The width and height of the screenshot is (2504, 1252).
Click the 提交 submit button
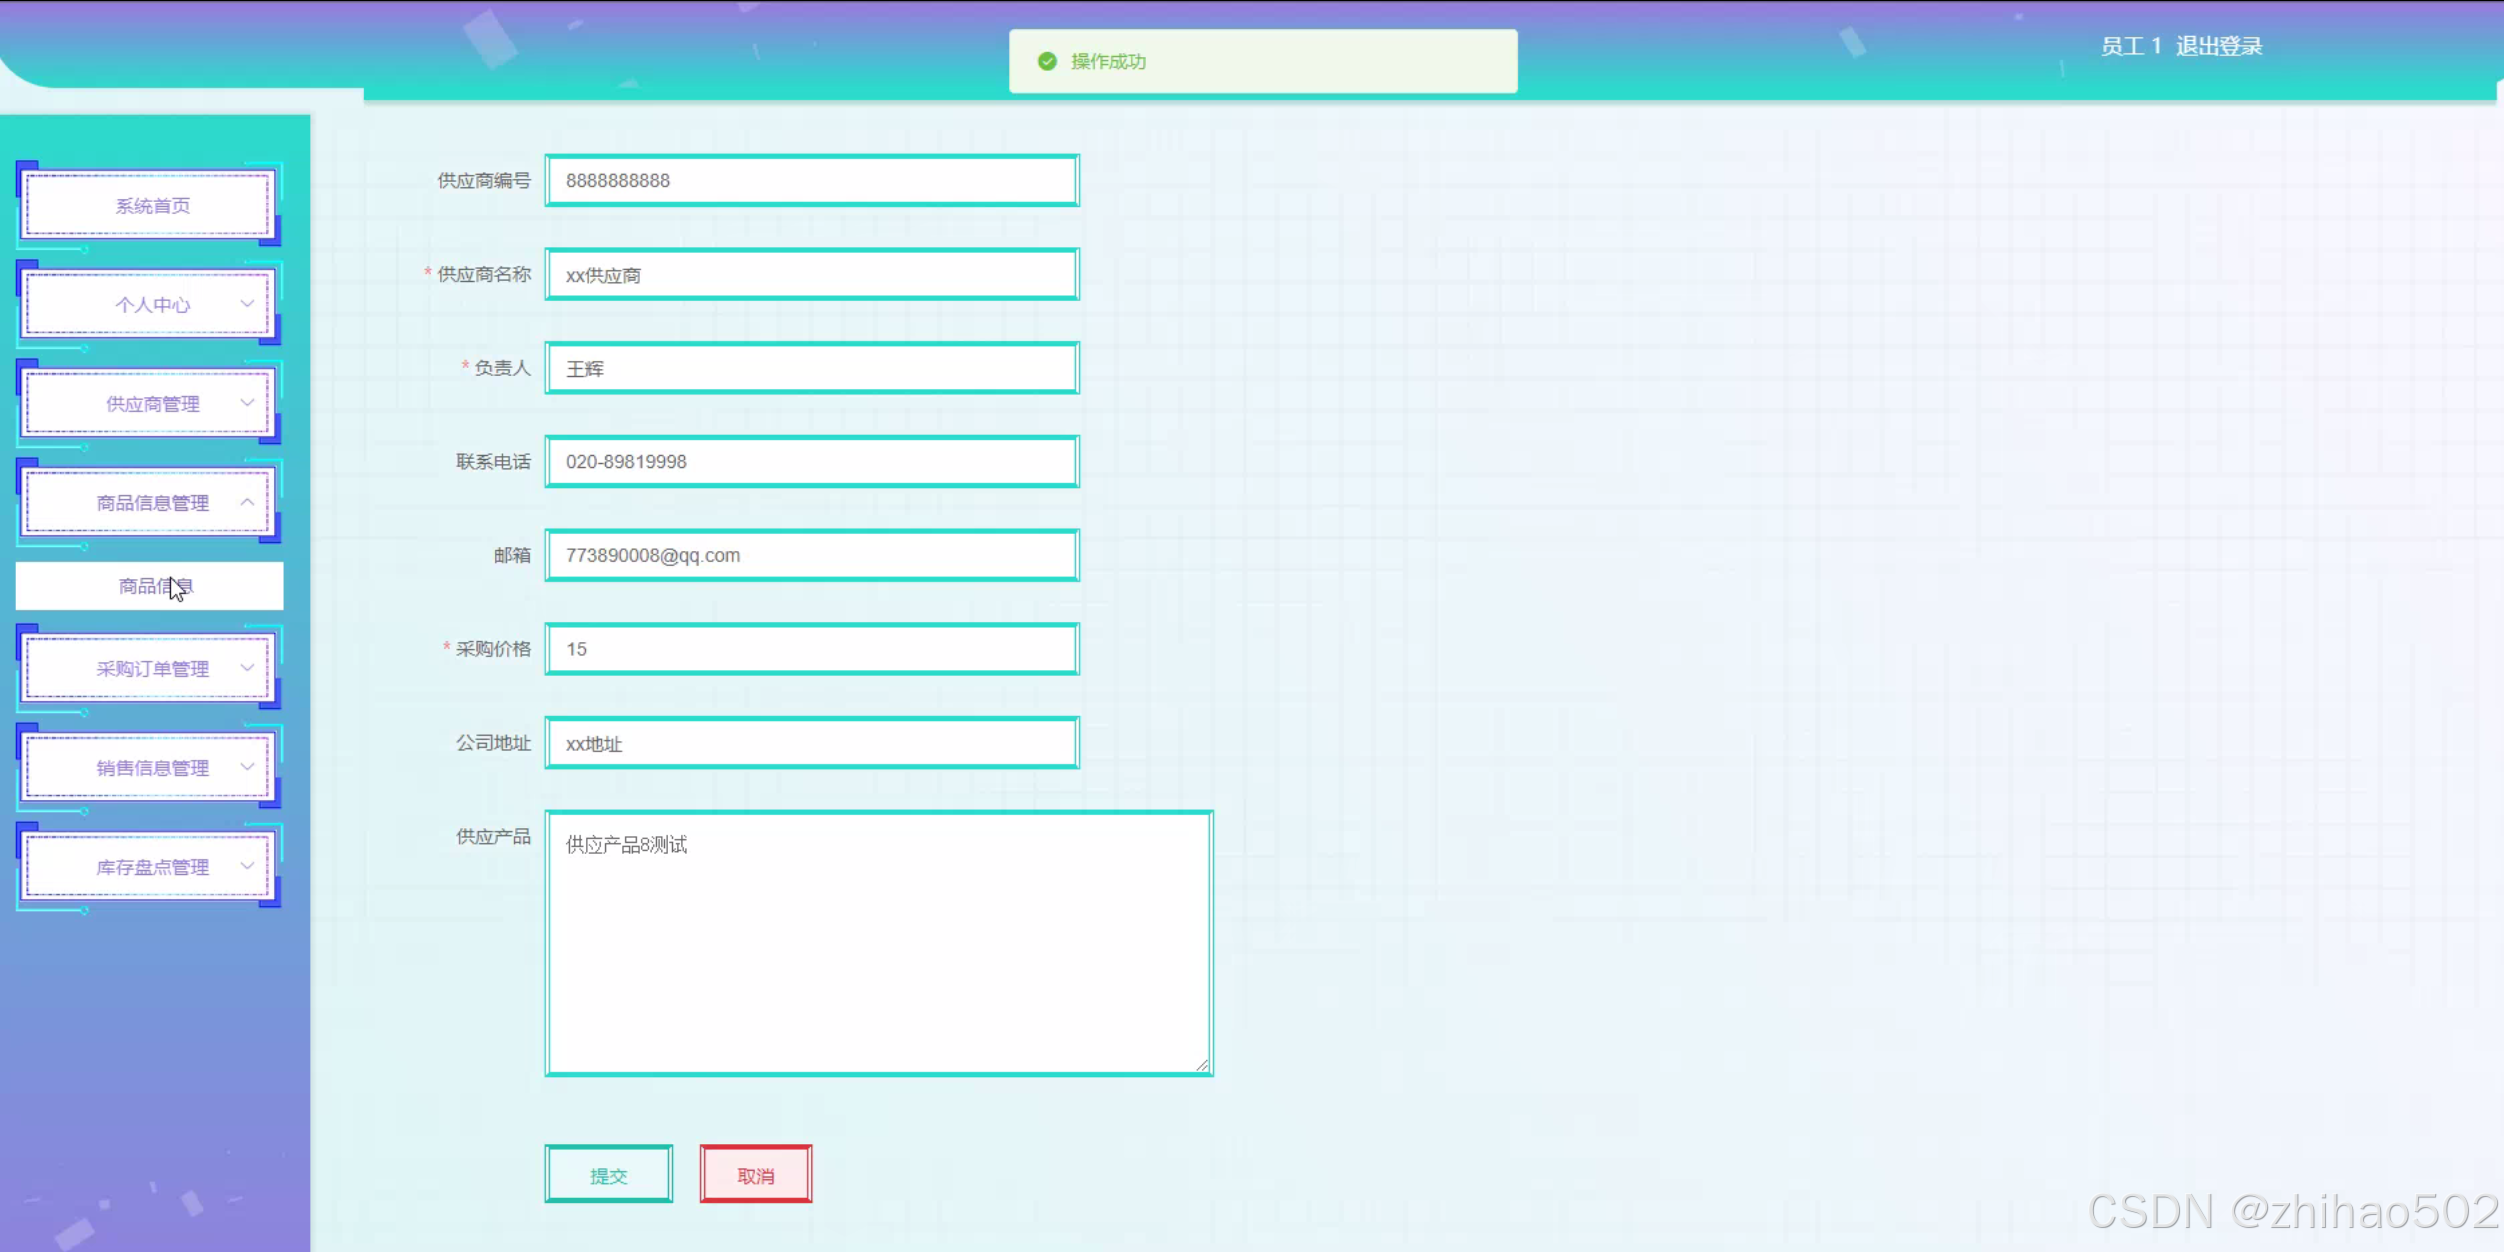pyautogui.click(x=608, y=1176)
